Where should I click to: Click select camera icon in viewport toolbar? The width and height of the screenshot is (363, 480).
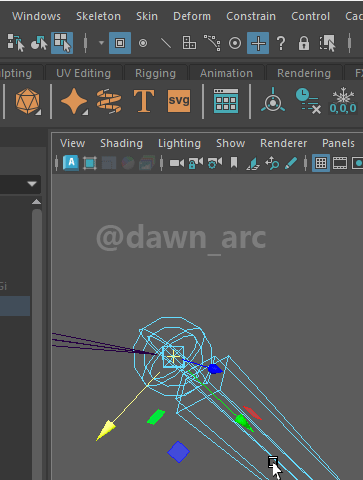coord(177,163)
